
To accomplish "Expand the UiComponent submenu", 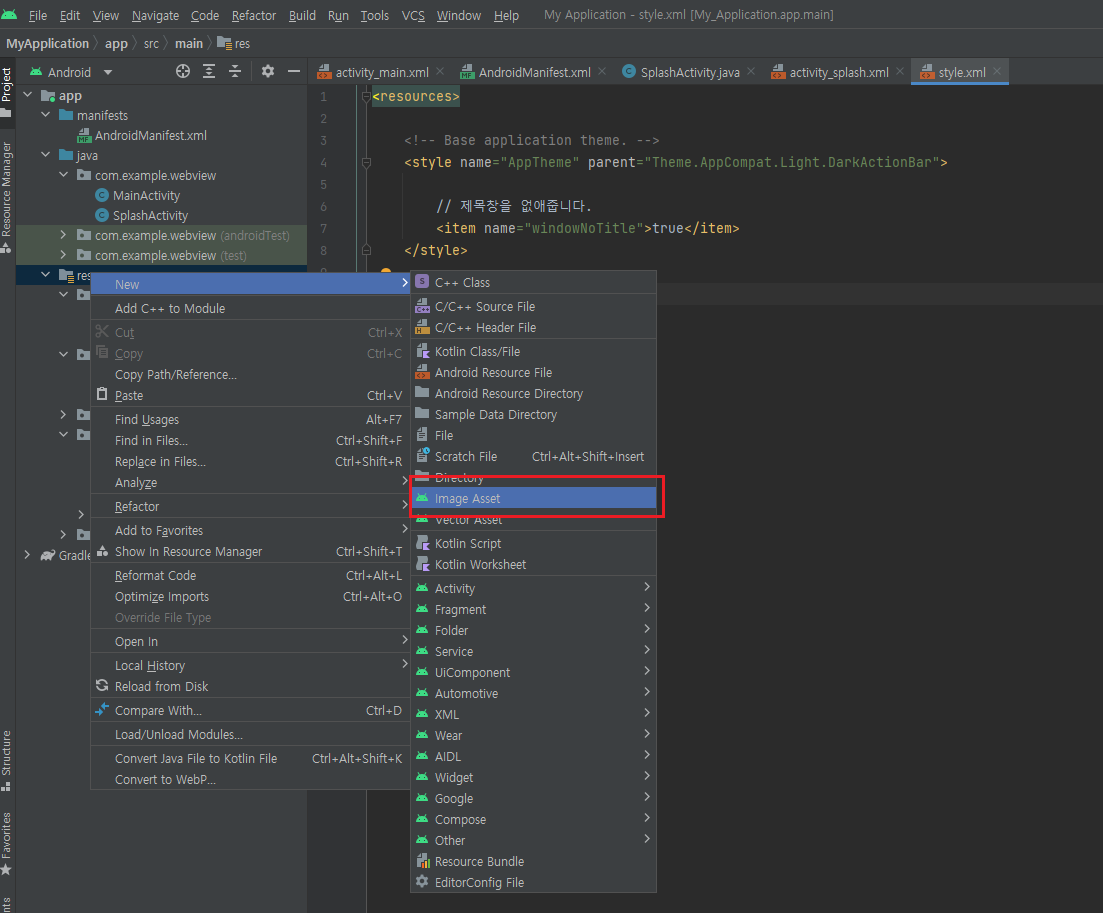I will tap(533, 673).
